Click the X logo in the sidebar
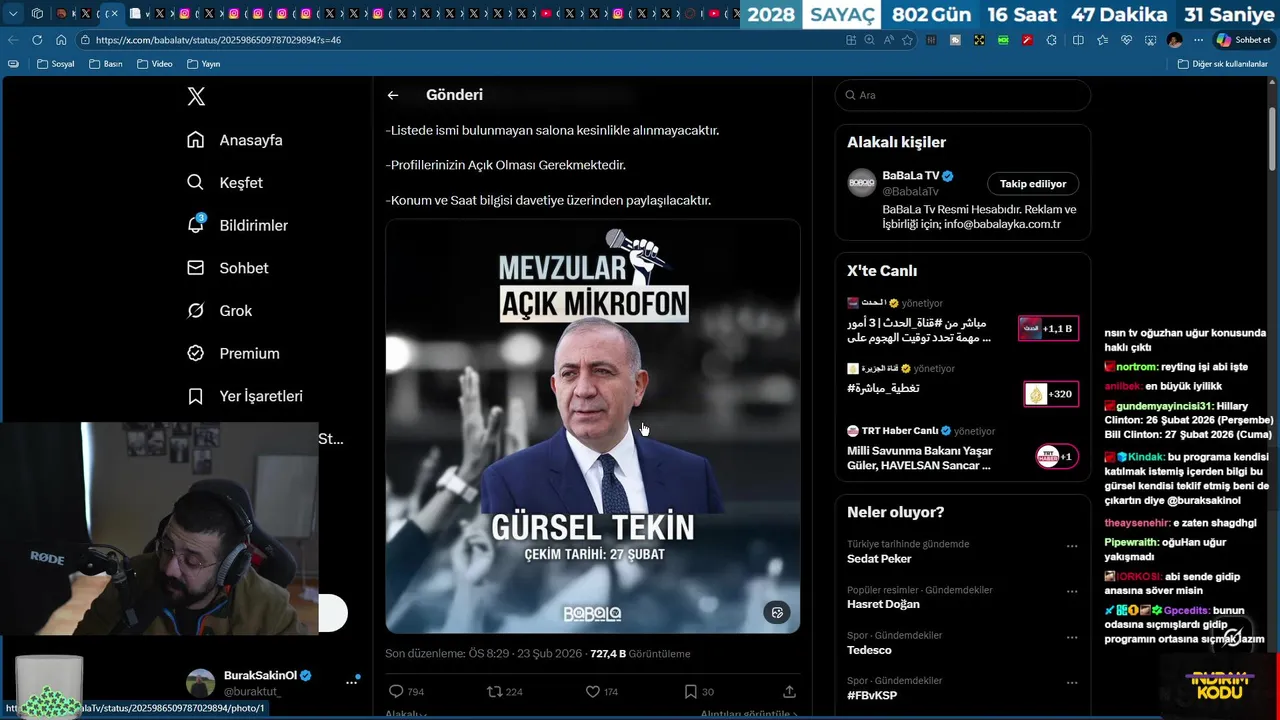This screenshot has width=1280, height=720. (196, 96)
